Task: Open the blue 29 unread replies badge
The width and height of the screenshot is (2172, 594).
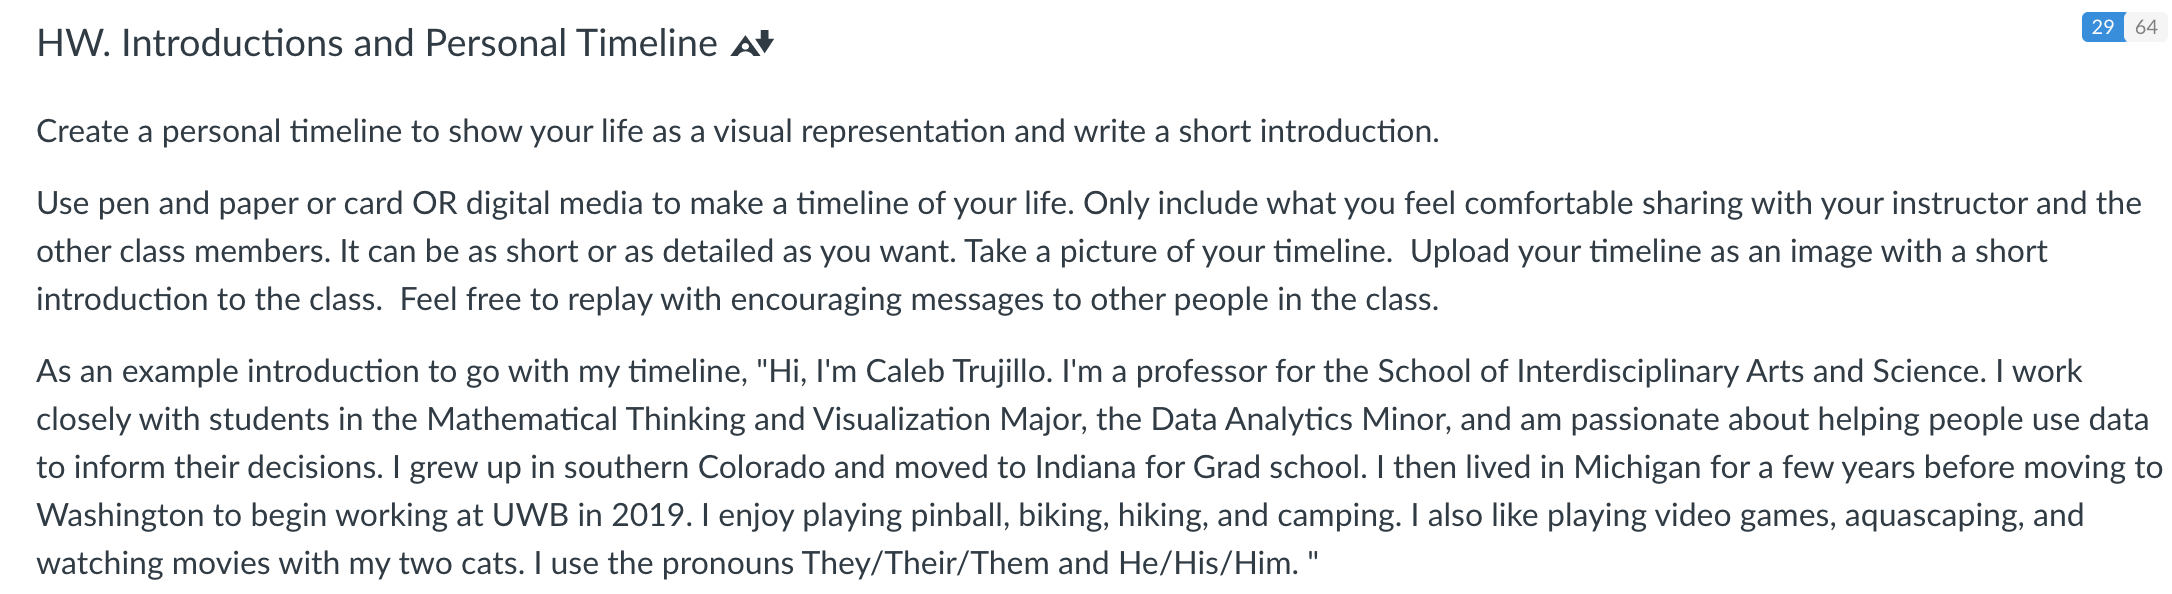Action: 2102,27
